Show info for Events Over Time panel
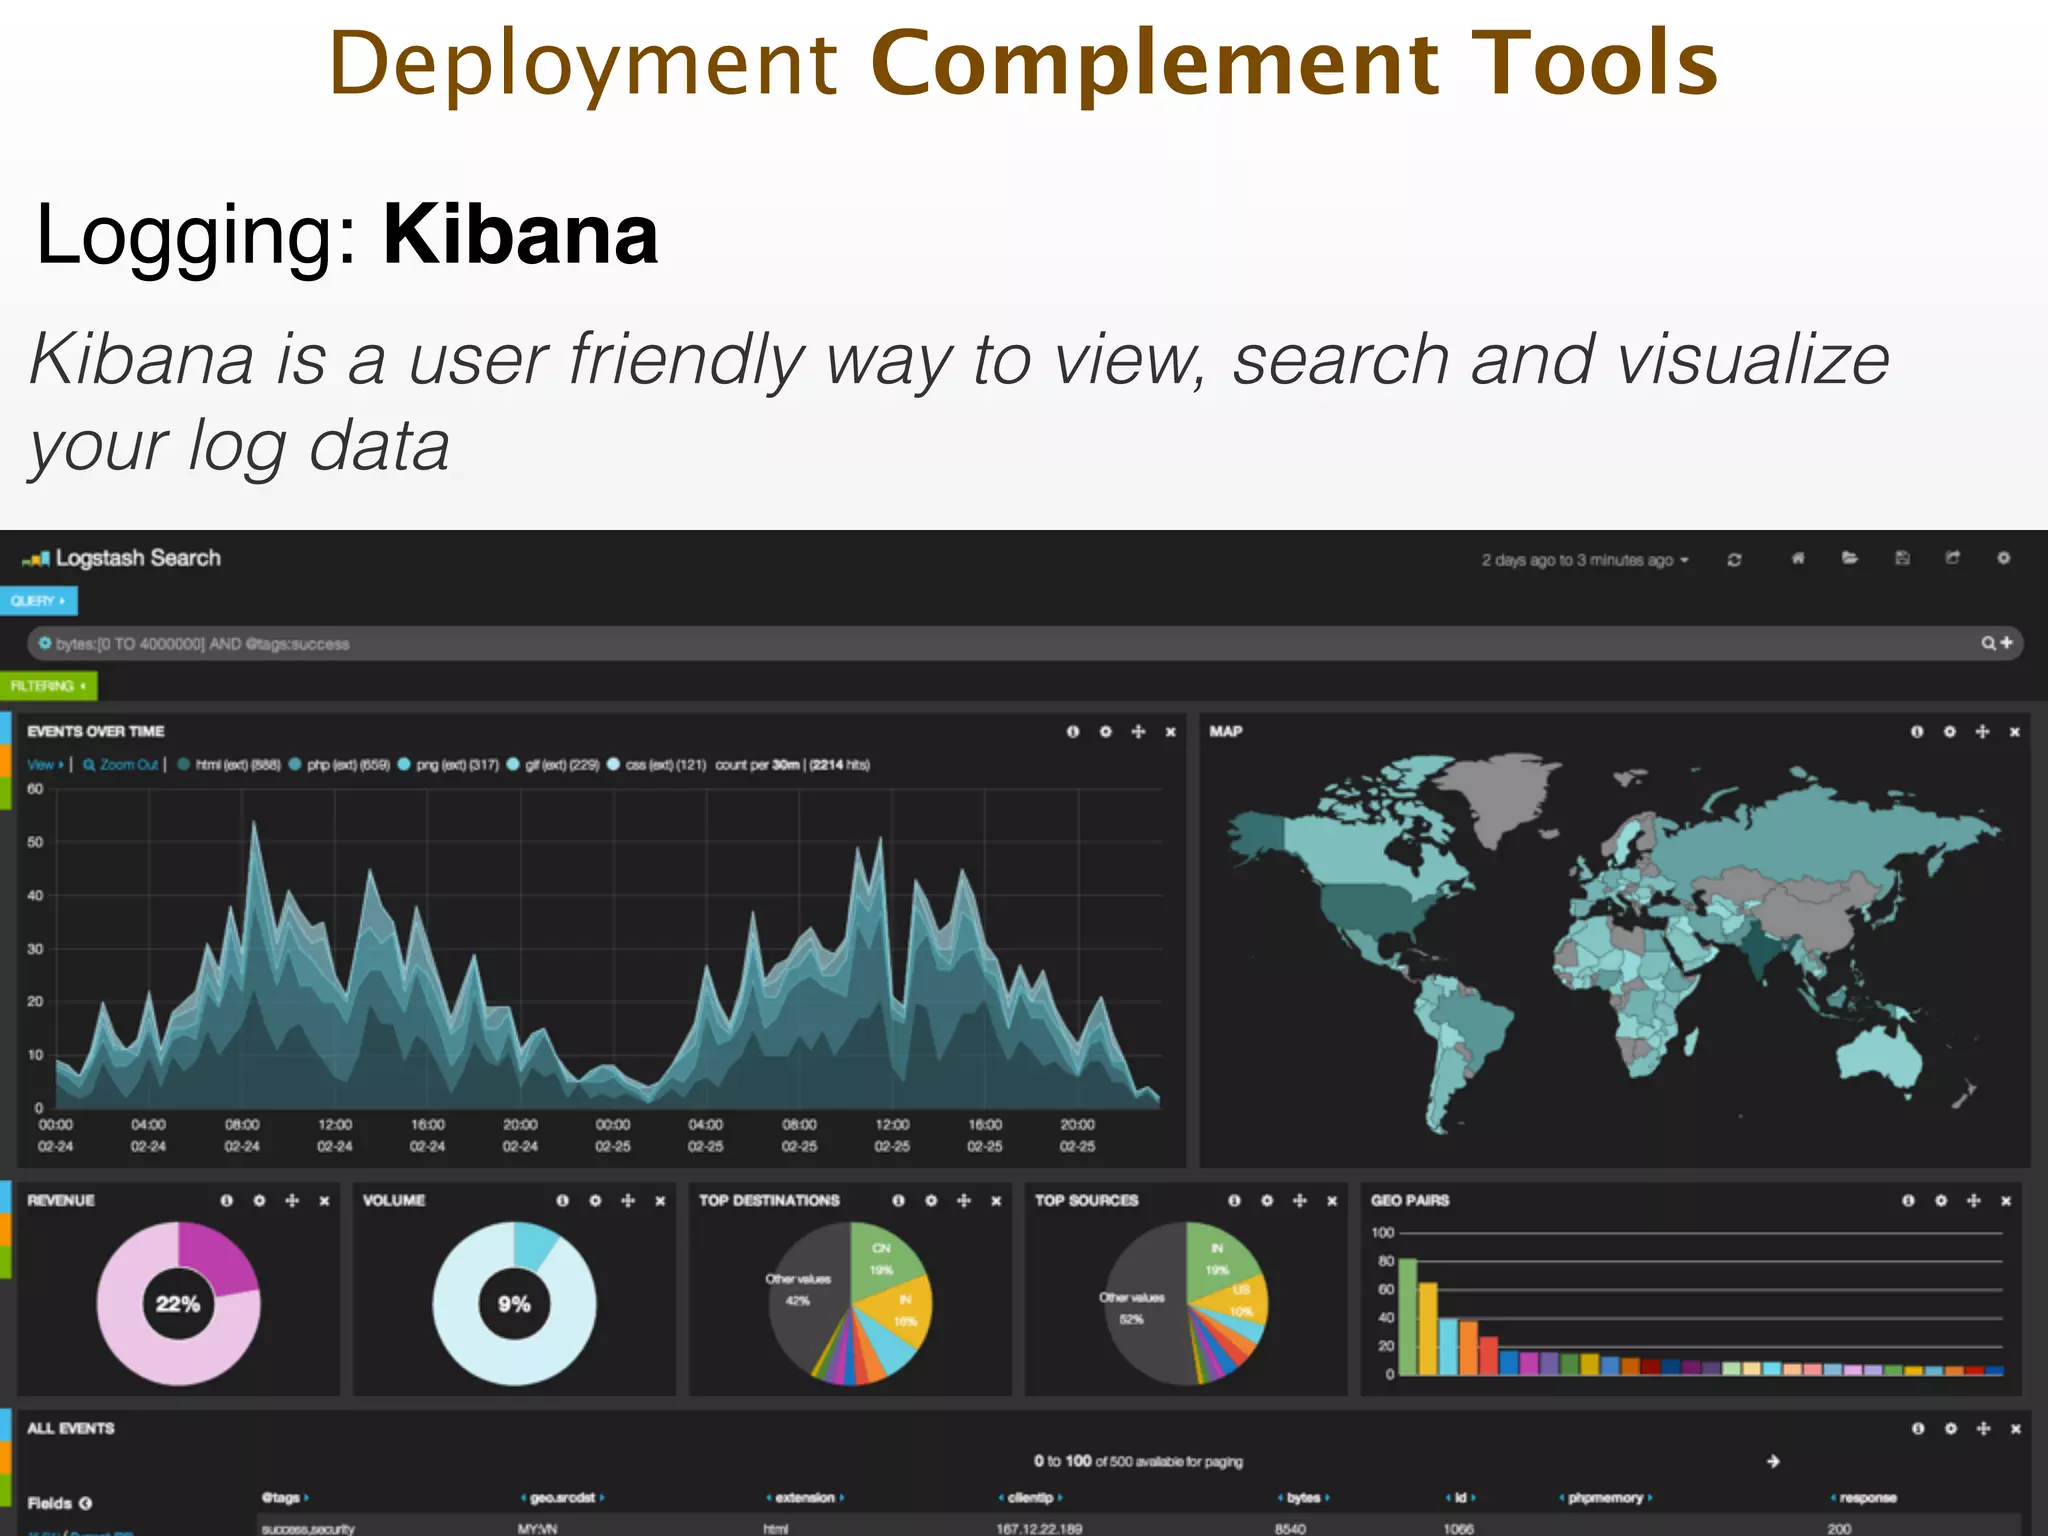Screen dimensions: 2048x1536 click(1073, 732)
